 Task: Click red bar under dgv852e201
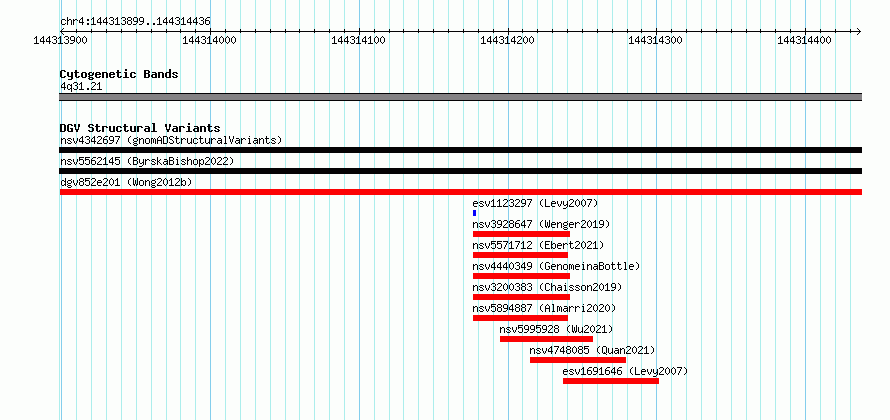pyautogui.click(x=461, y=192)
